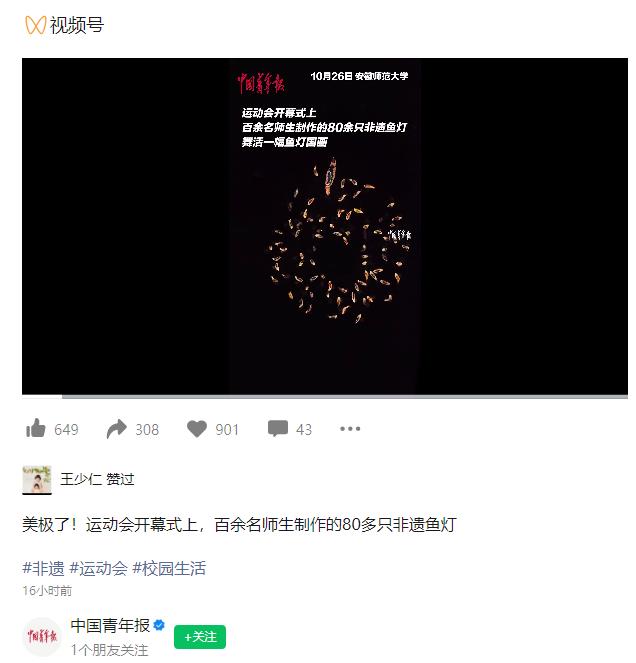
Task: Open the three-dot more options menu
Action: [x=350, y=428]
